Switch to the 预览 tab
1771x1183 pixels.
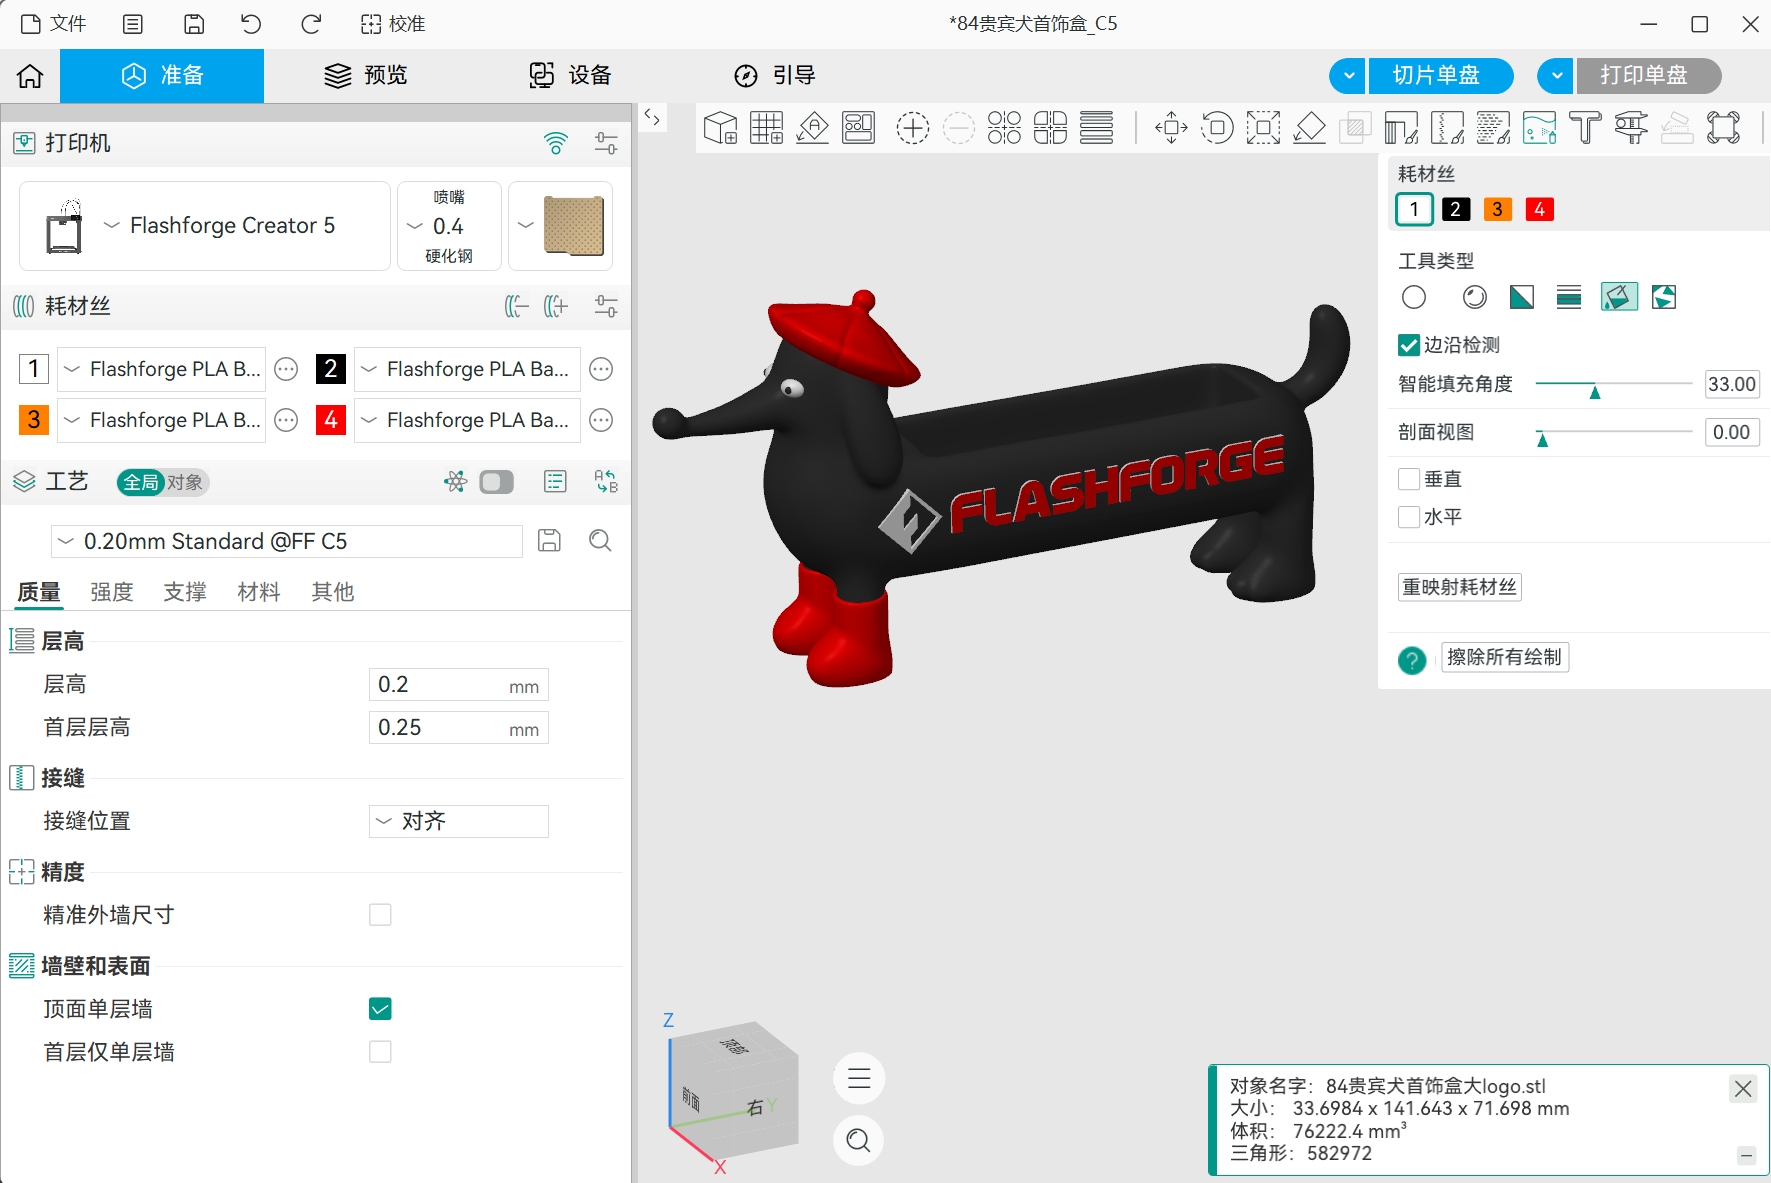click(x=366, y=76)
